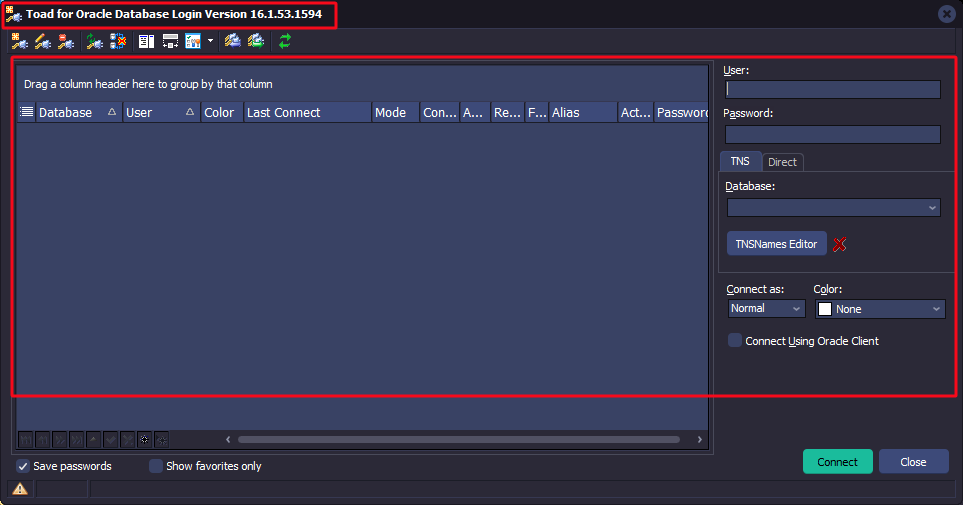Click the Last Connect column header
963x505 pixels.
307,112
